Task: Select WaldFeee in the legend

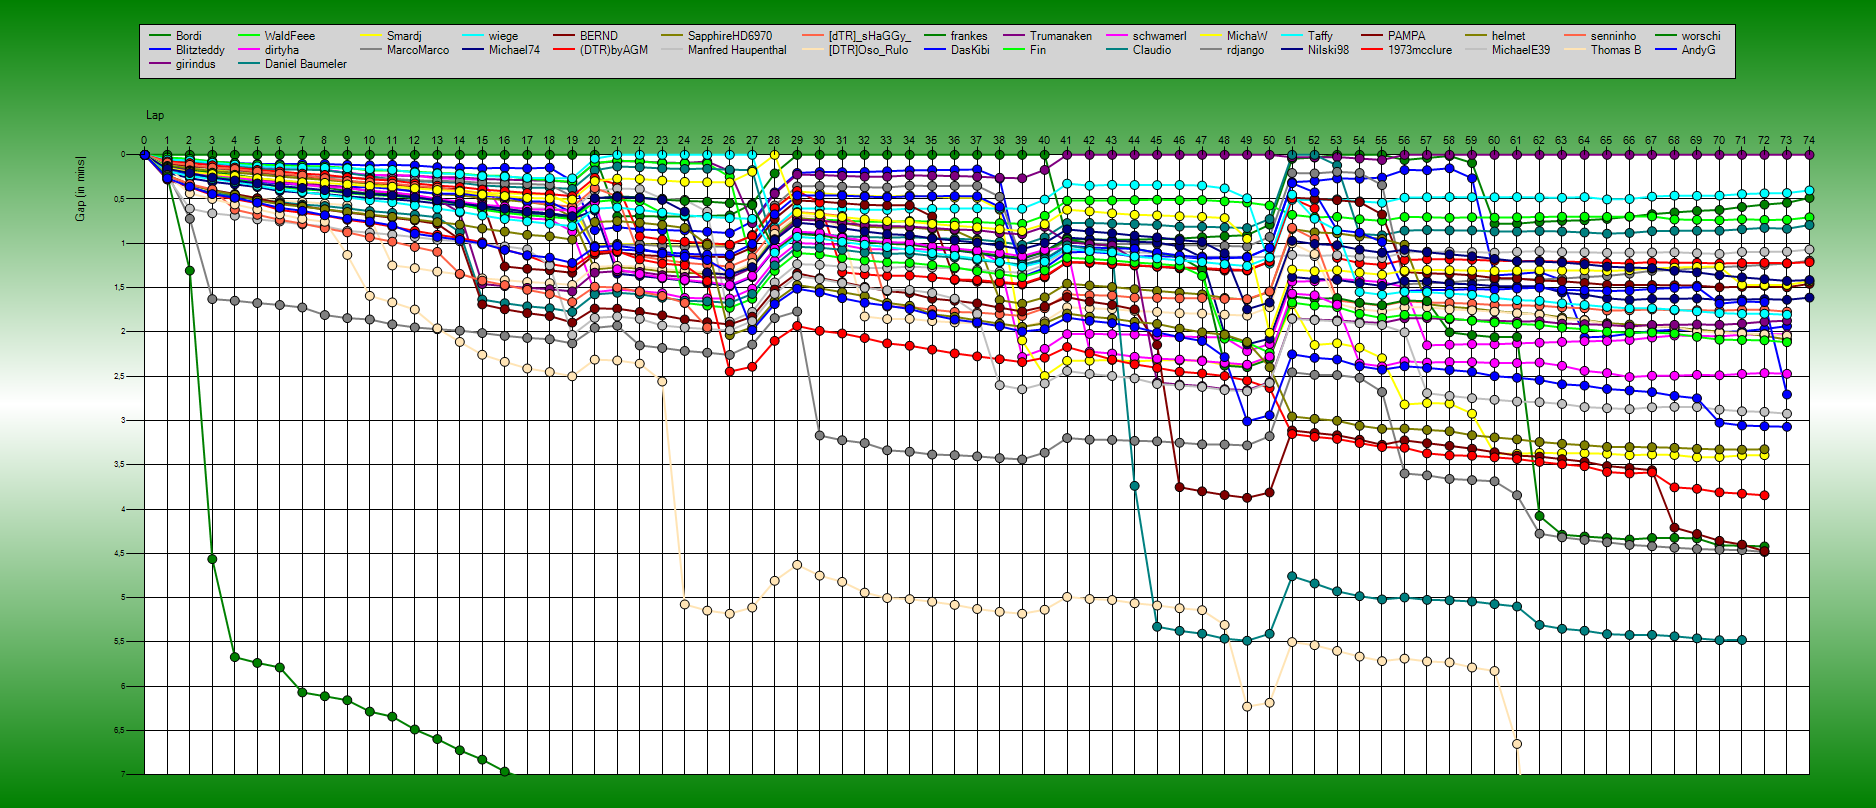Action: point(289,36)
